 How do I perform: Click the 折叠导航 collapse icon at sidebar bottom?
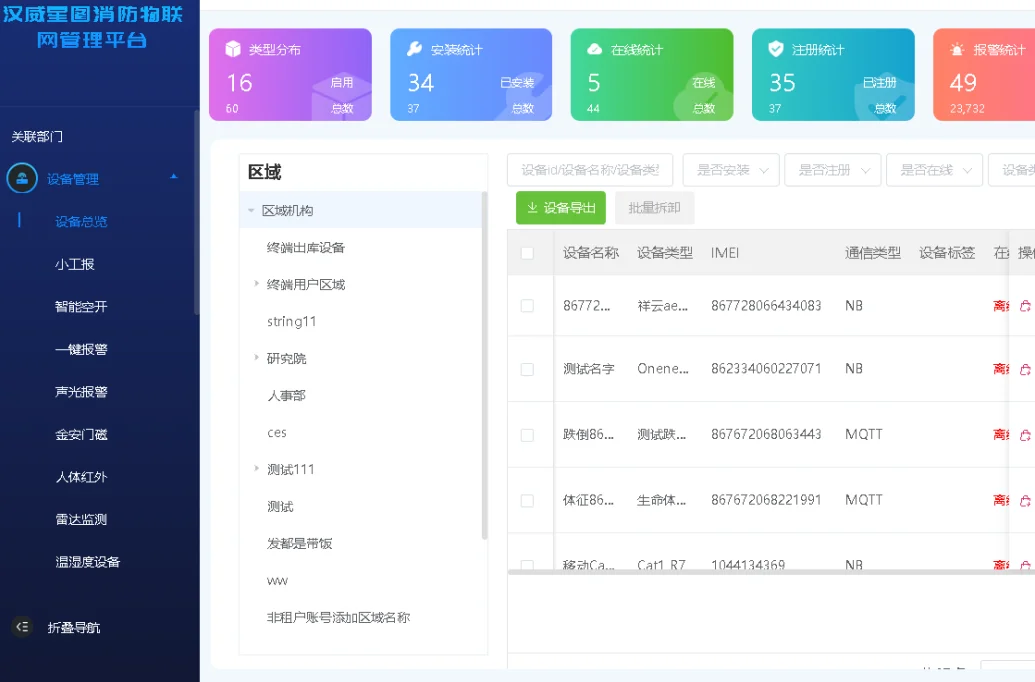tap(21, 627)
